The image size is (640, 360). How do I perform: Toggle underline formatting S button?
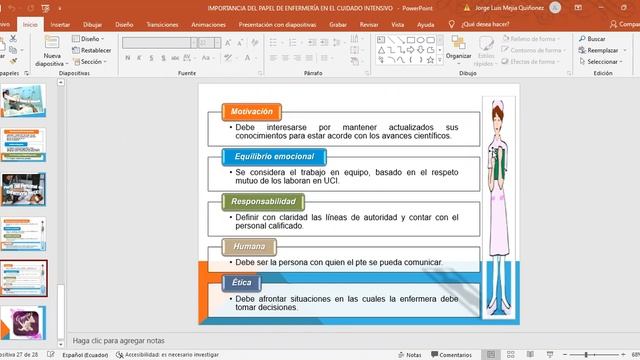point(151,58)
